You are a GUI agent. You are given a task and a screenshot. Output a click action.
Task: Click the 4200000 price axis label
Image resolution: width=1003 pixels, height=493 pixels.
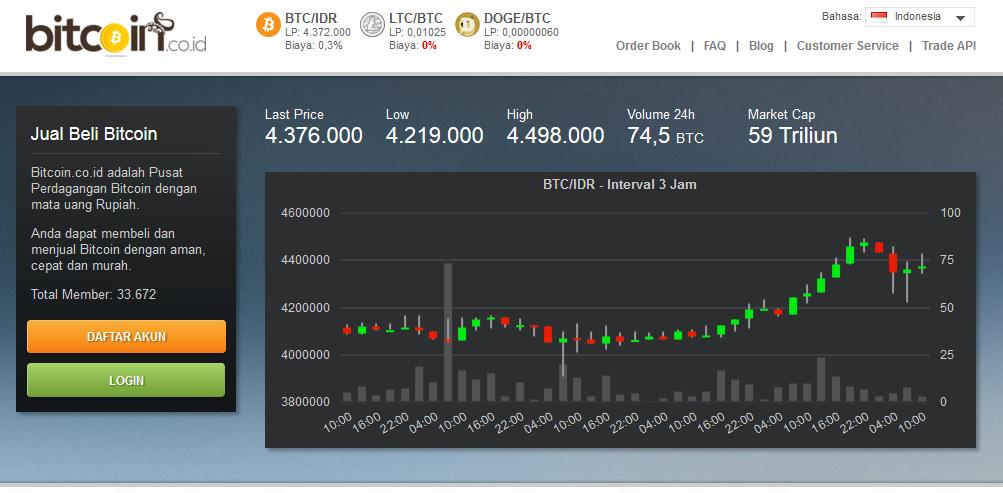(305, 308)
